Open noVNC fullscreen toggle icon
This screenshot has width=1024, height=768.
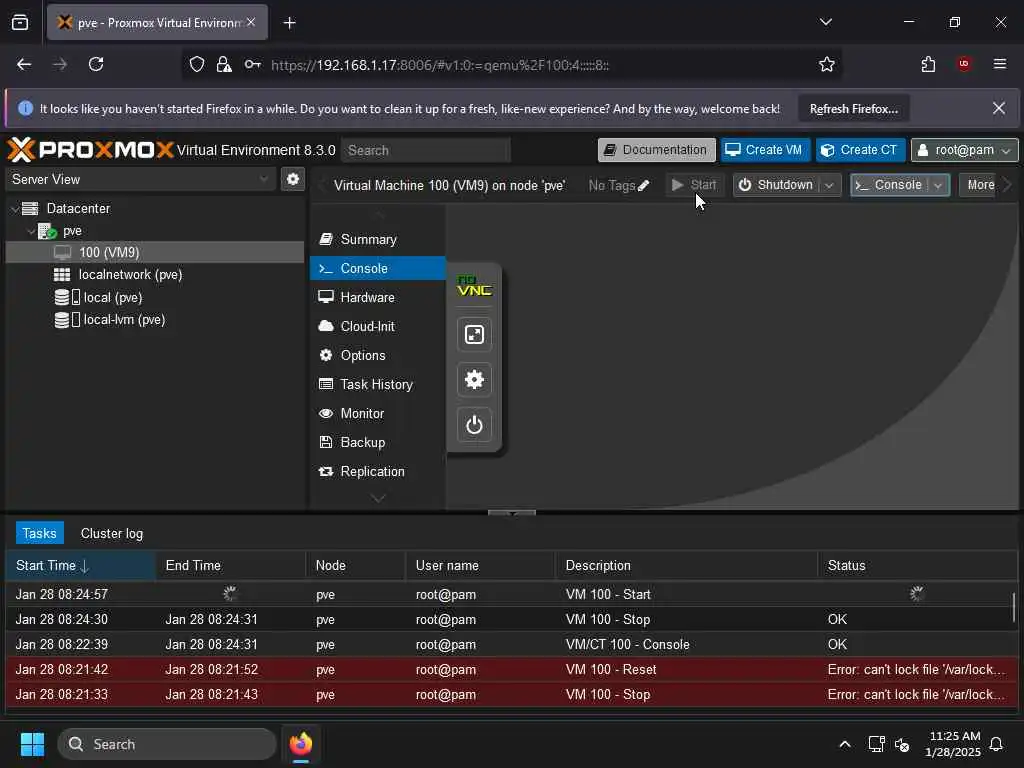(474, 334)
